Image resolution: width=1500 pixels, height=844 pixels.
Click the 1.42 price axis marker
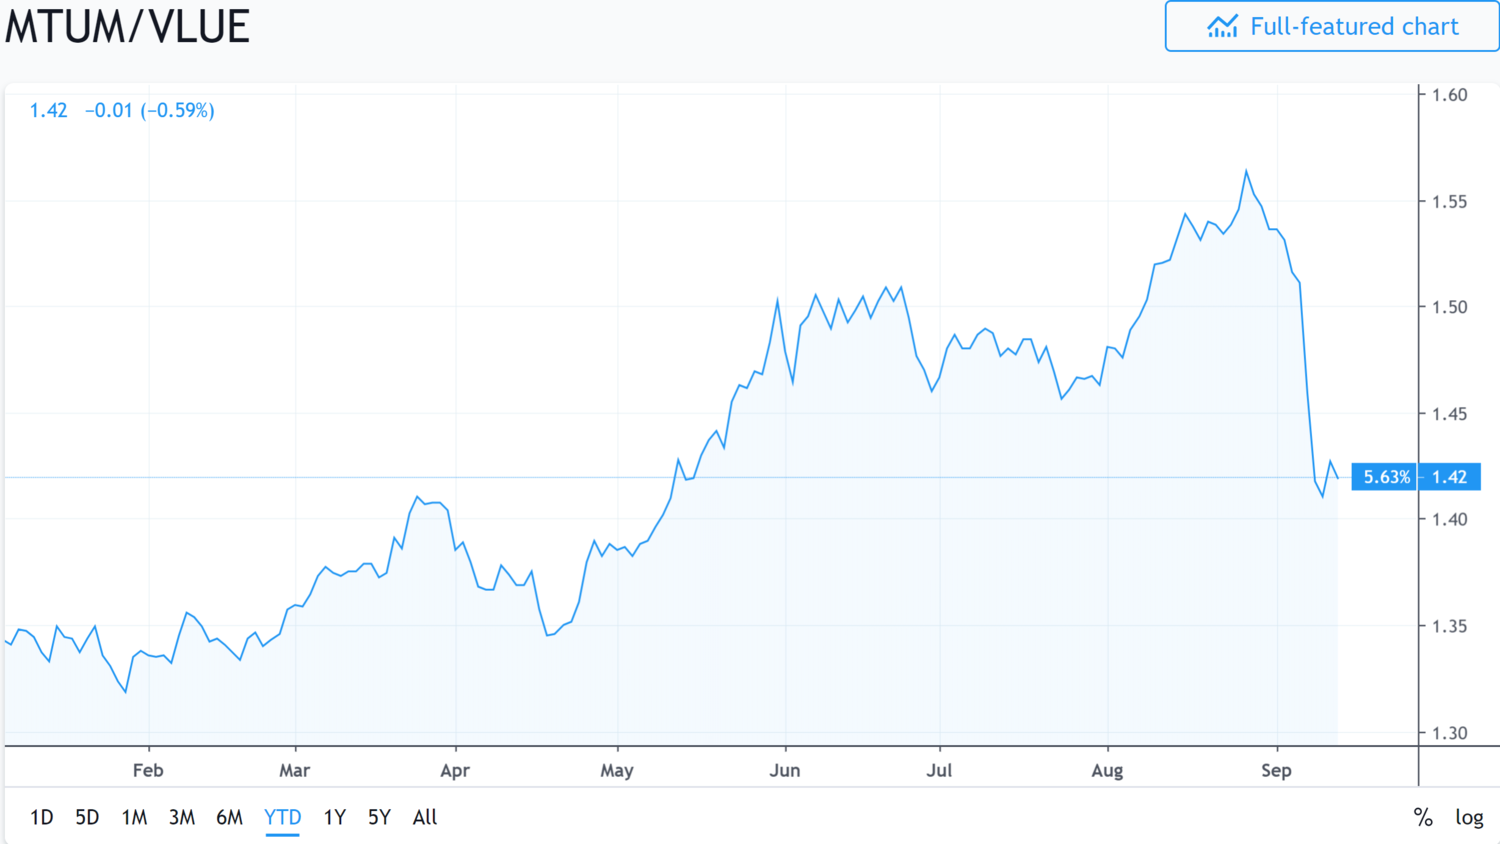[x=1450, y=477]
